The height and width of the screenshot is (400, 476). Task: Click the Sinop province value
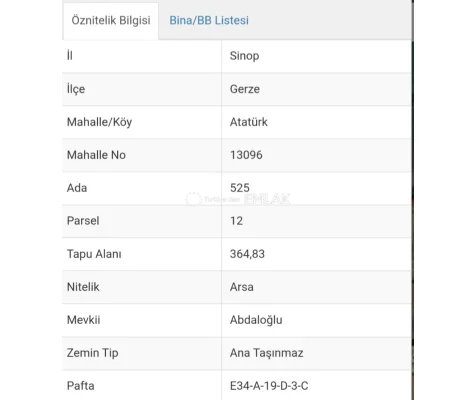(244, 56)
